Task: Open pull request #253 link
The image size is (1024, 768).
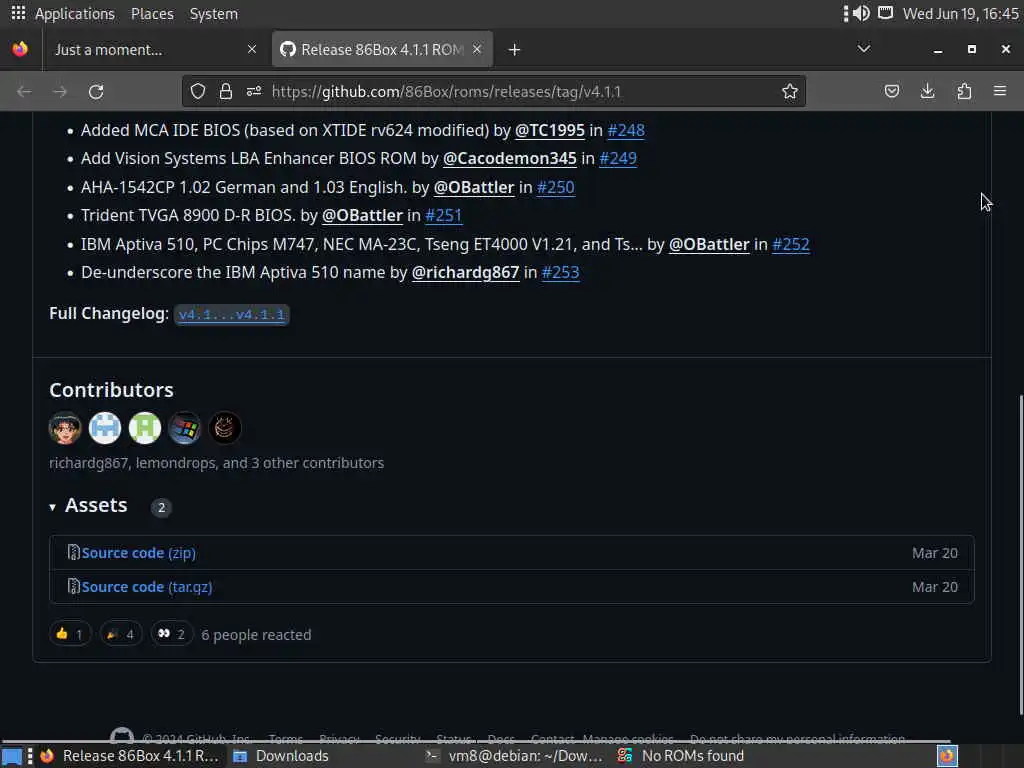Action: (x=560, y=272)
